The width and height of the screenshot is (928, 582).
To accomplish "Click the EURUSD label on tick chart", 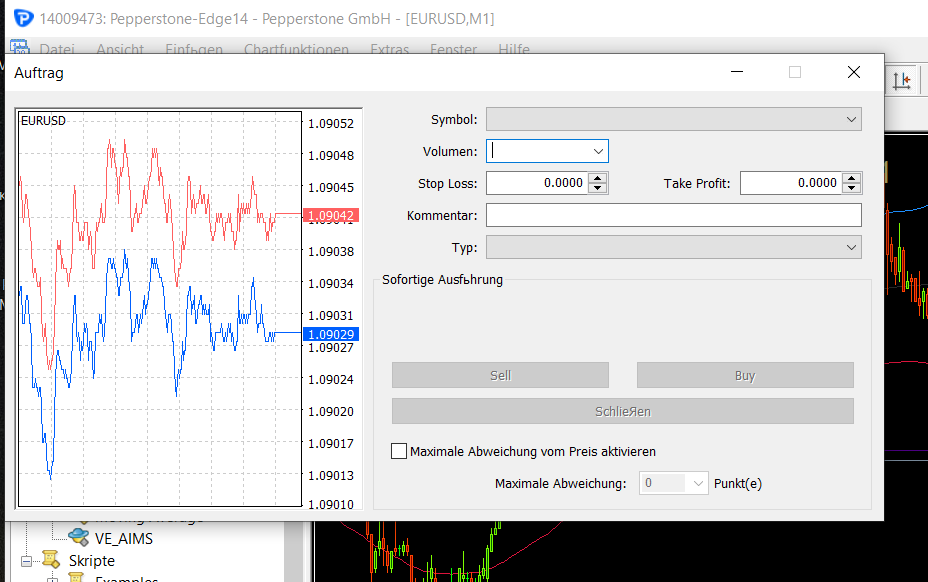I will coord(43,121).
